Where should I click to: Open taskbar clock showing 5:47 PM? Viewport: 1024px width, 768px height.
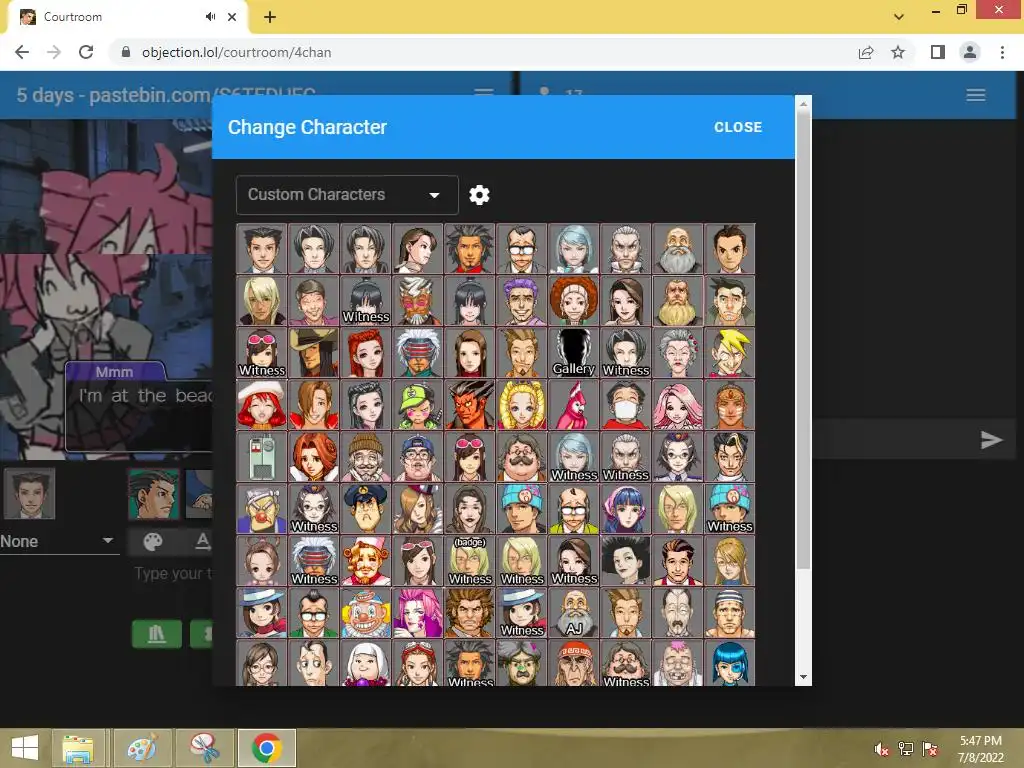pos(980,749)
